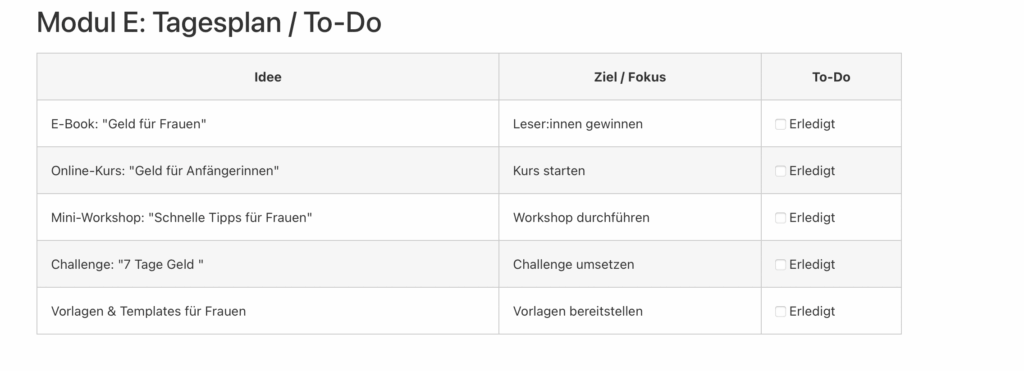Click the Idee column header

click(268, 77)
